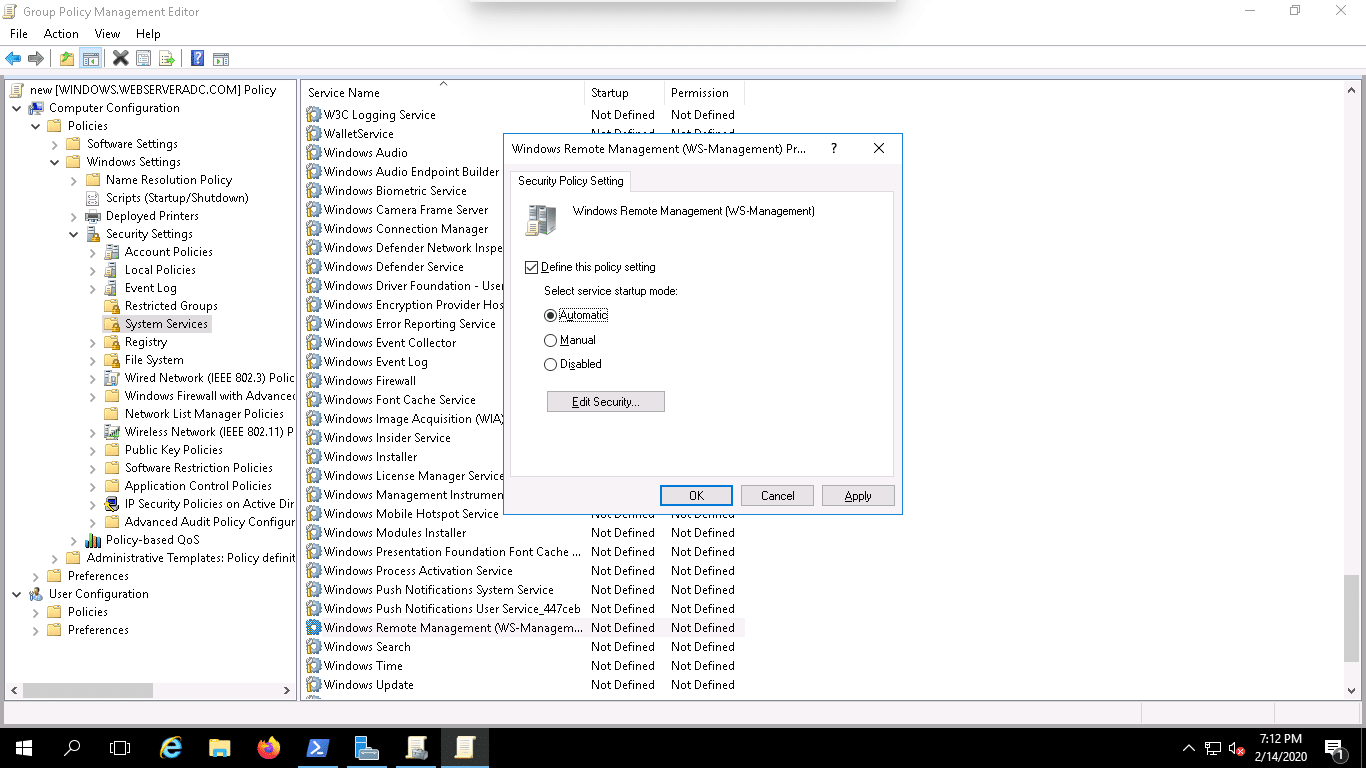The width and height of the screenshot is (1366, 768).
Task: Open the Windows Start menu
Action: tap(24, 748)
